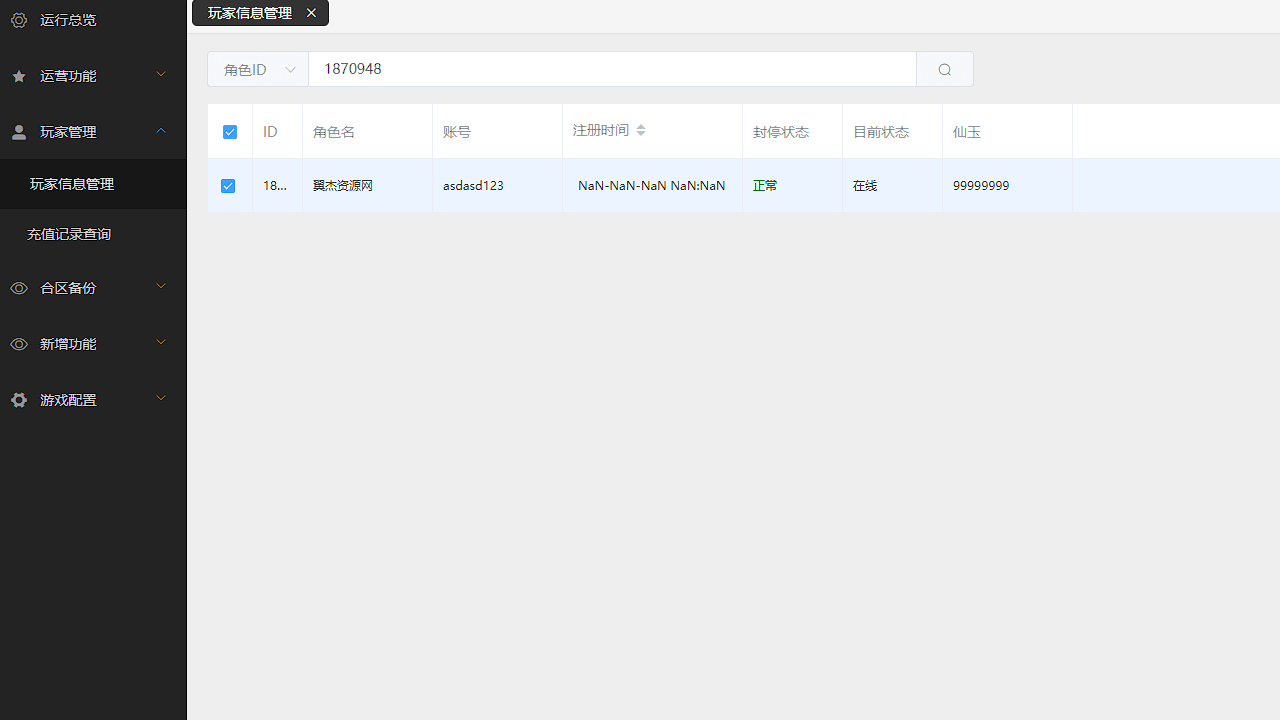Click the magnifier search icon
1280x720 pixels.
point(944,69)
